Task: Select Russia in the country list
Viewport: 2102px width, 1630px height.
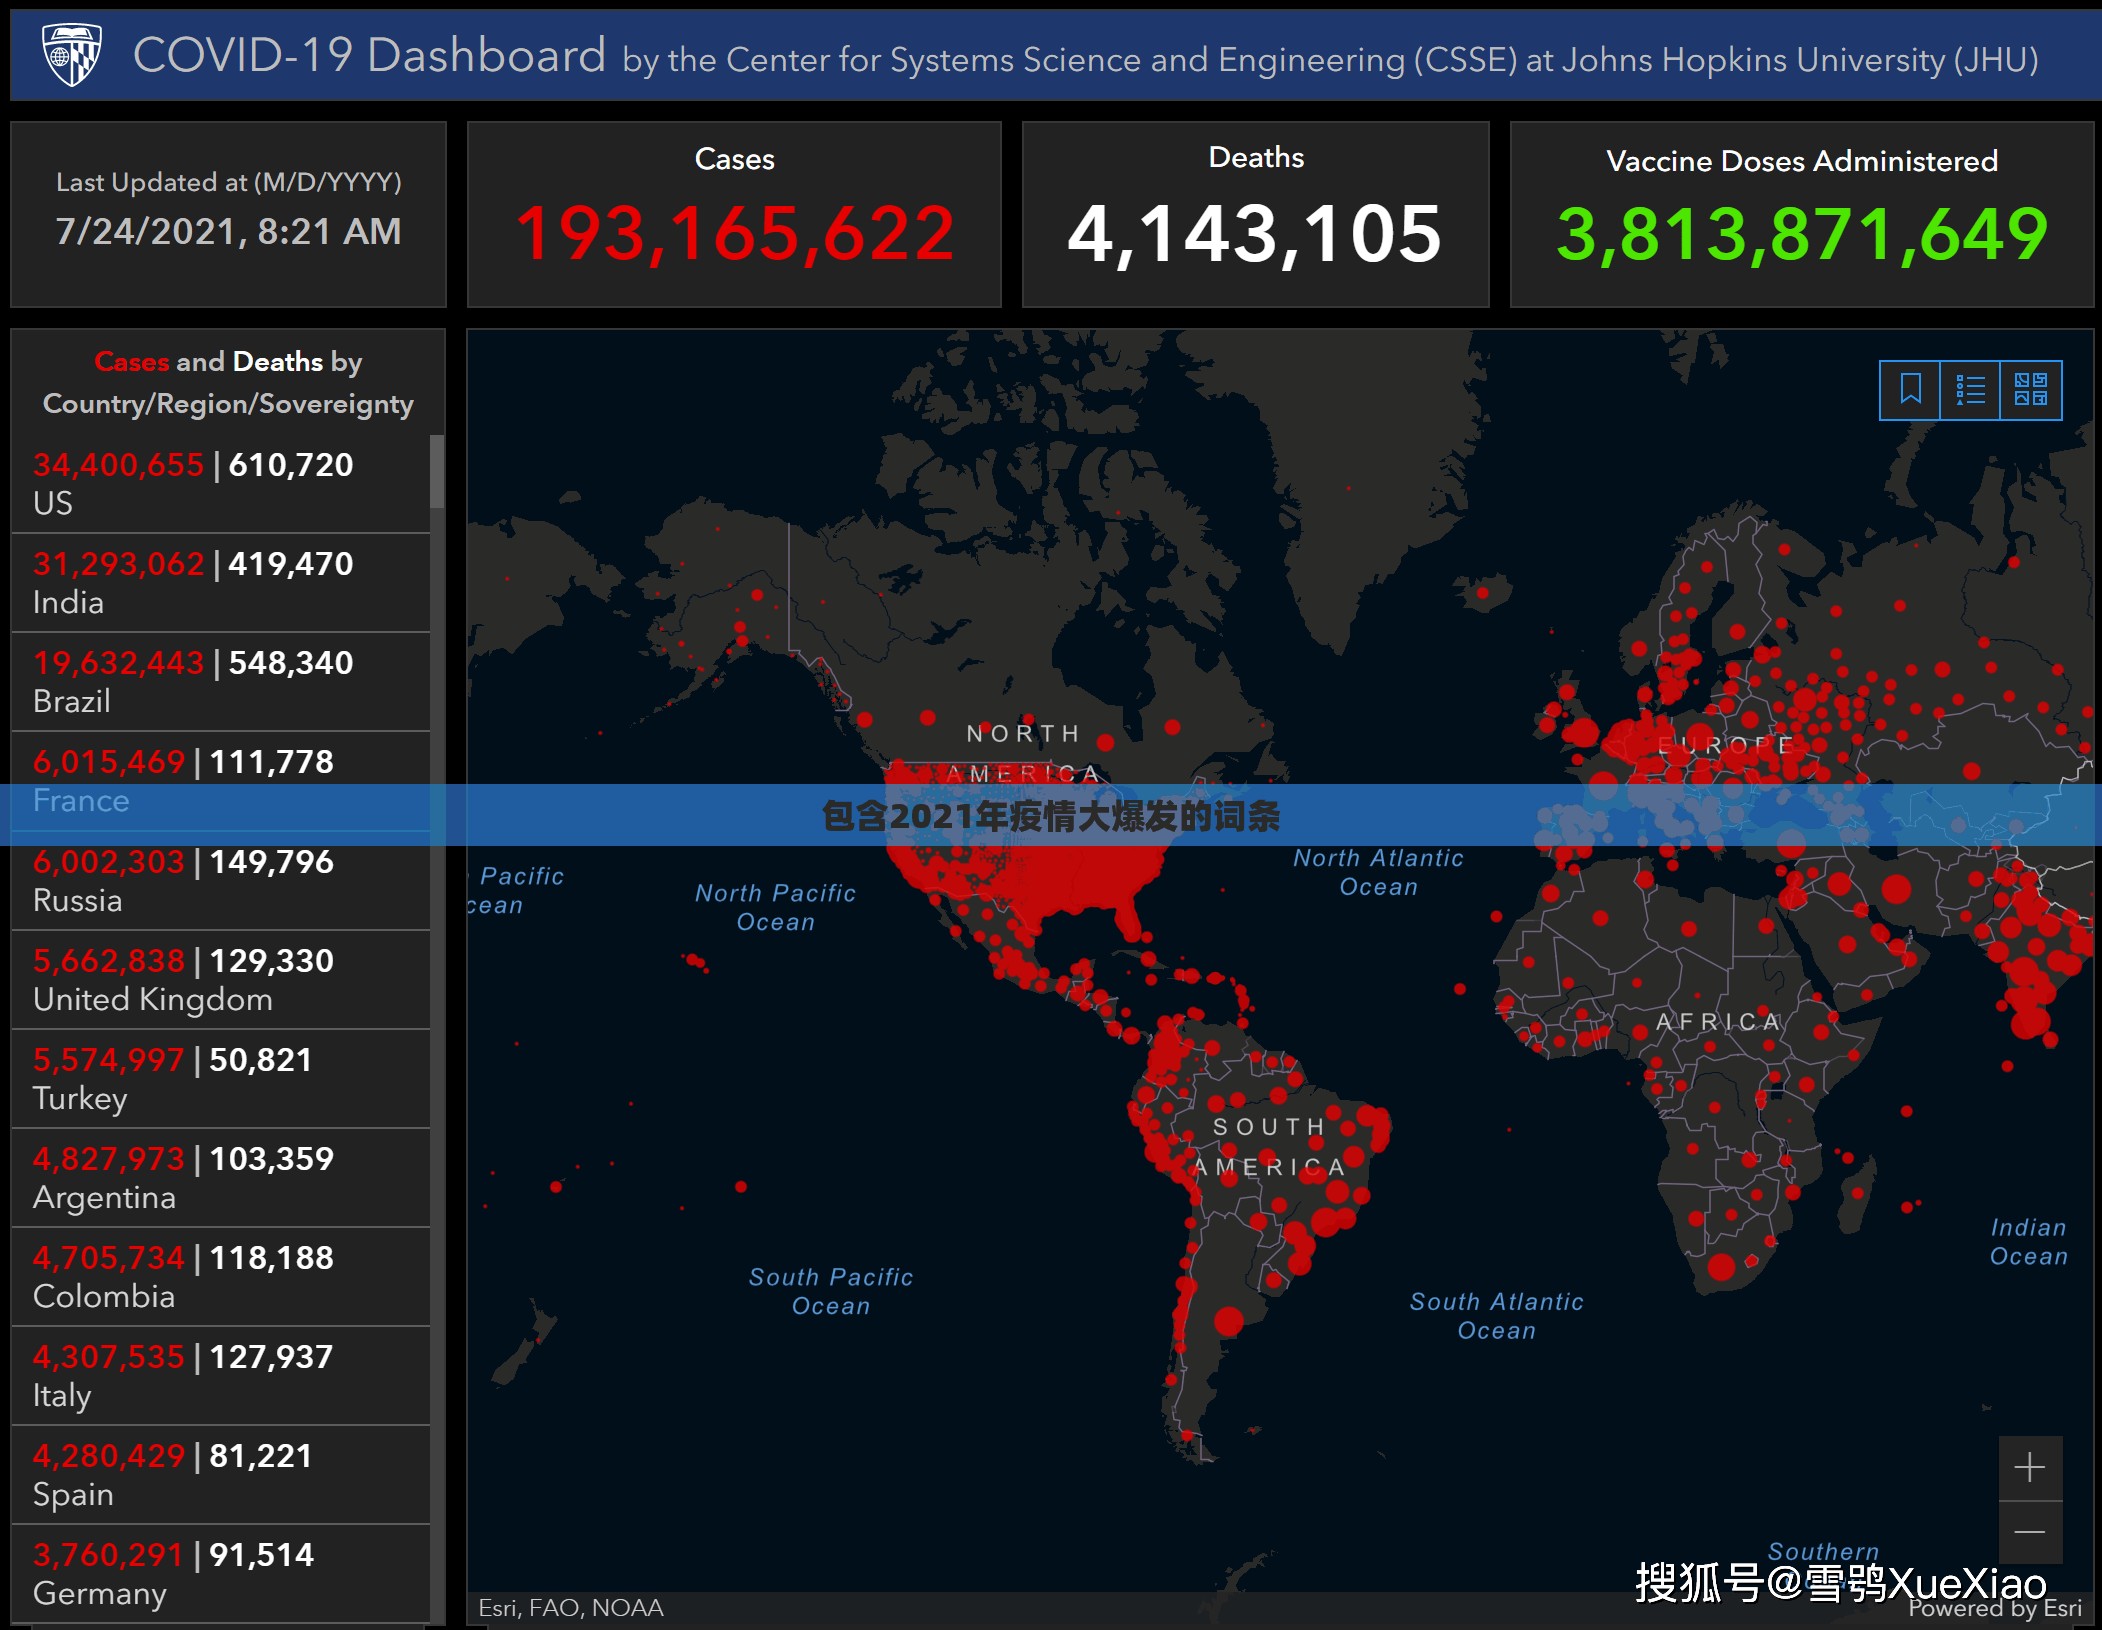Action: click(221, 881)
